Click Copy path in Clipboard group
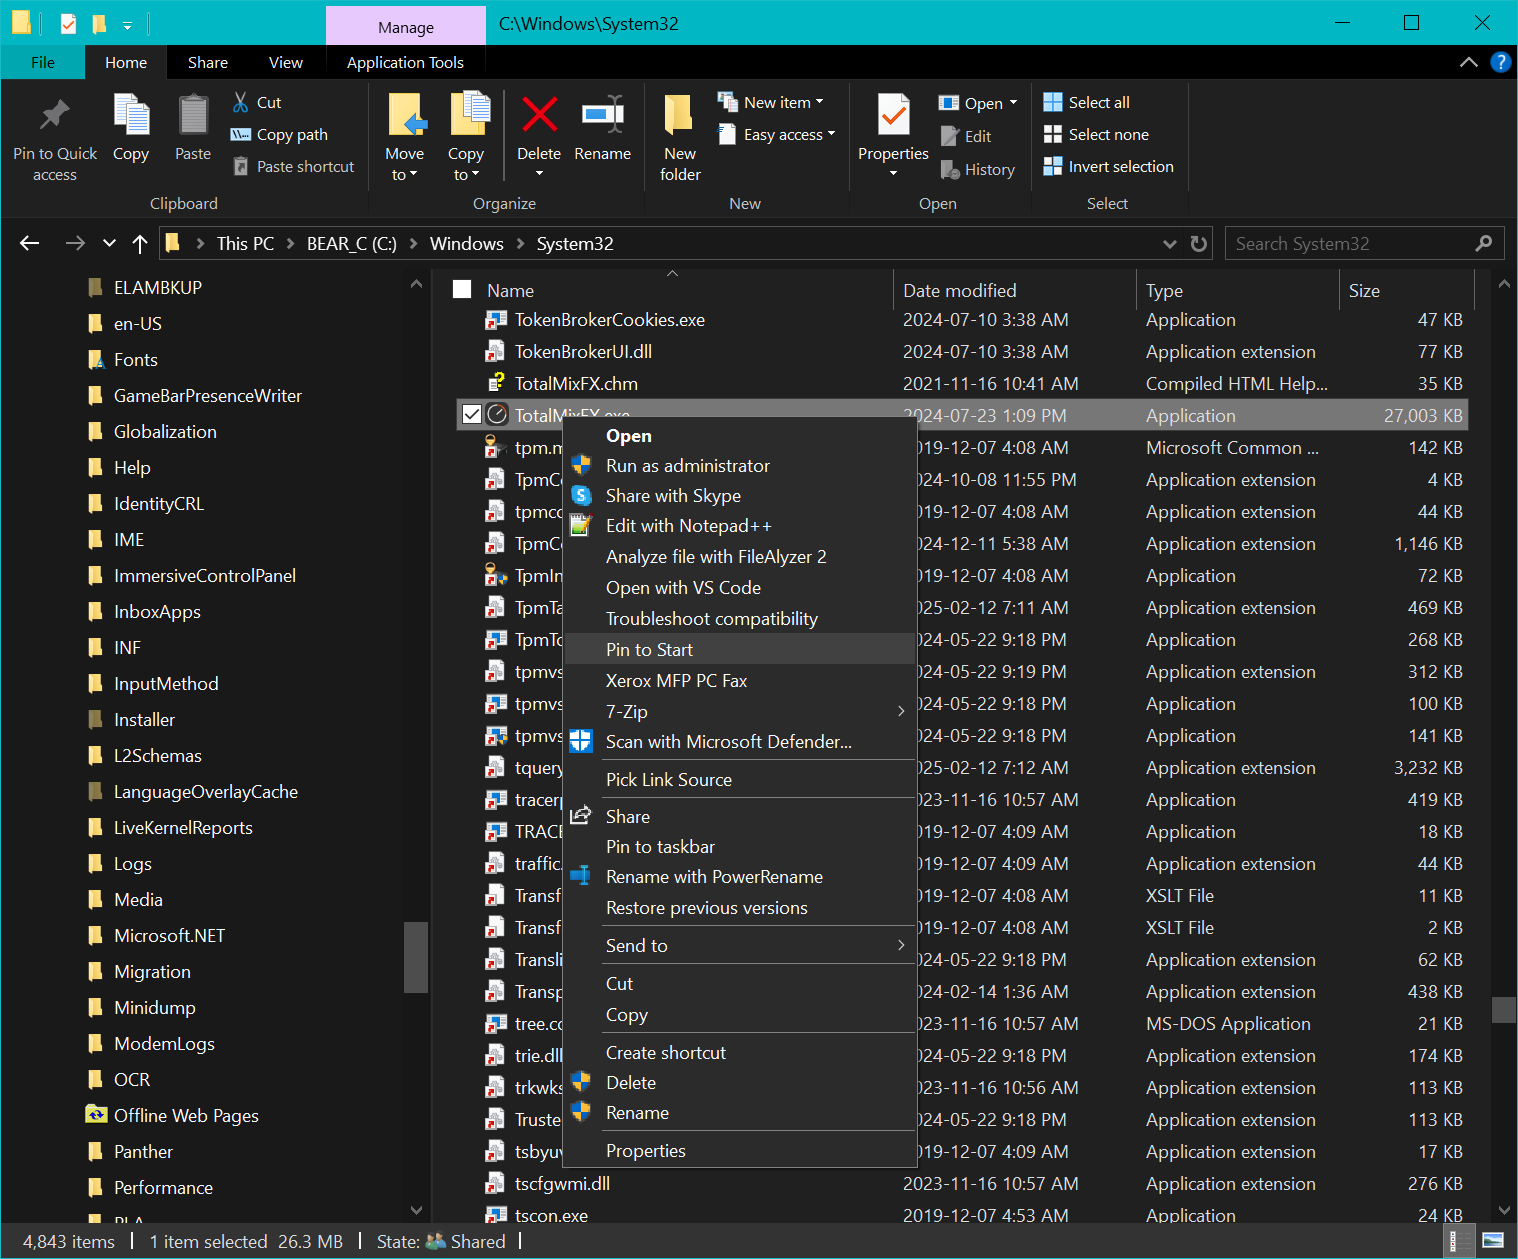 (x=291, y=135)
